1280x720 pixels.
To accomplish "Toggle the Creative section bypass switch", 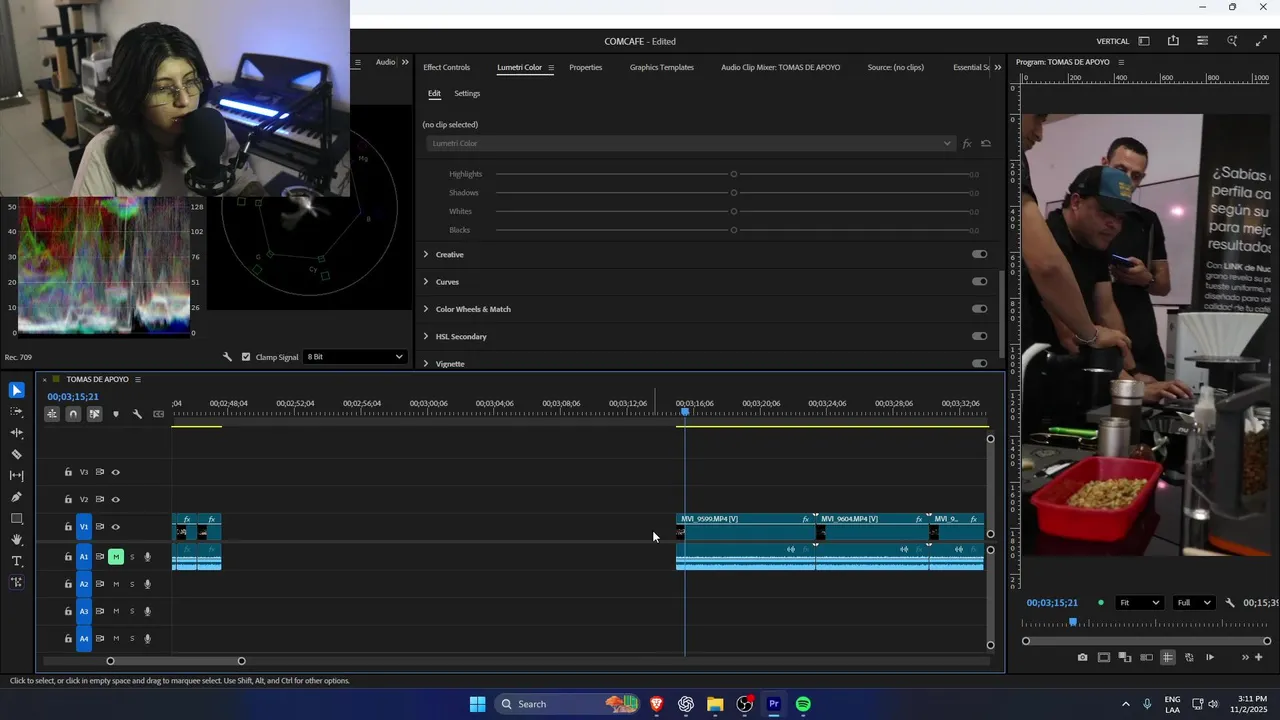I will pos(979,254).
